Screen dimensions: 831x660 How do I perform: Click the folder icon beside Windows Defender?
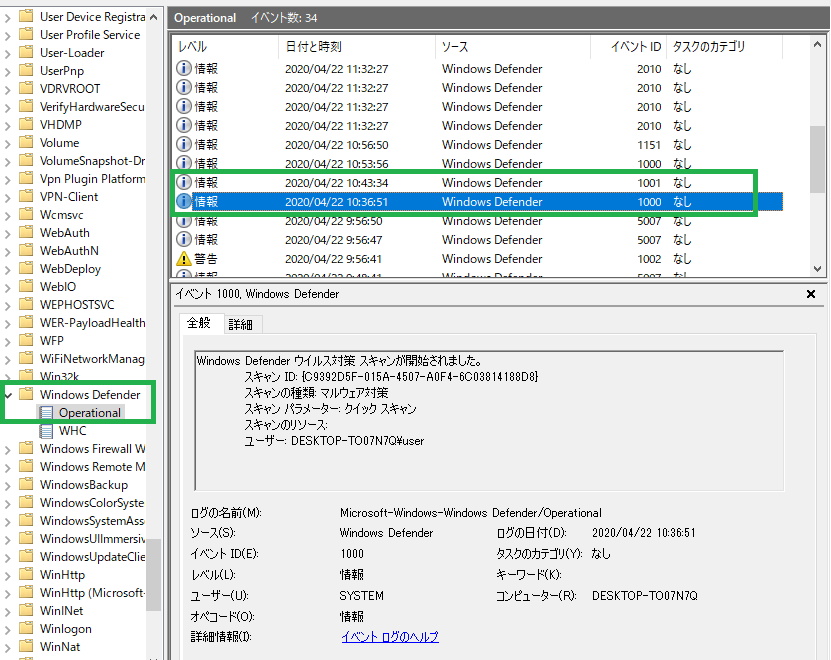[26, 394]
